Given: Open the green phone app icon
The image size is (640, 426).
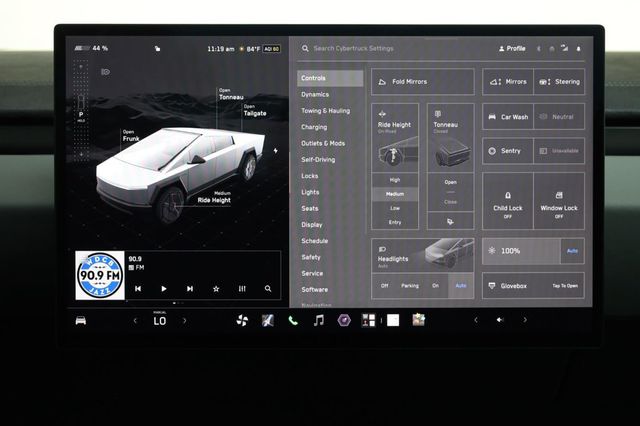Looking at the screenshot, I should click(293, 321).
